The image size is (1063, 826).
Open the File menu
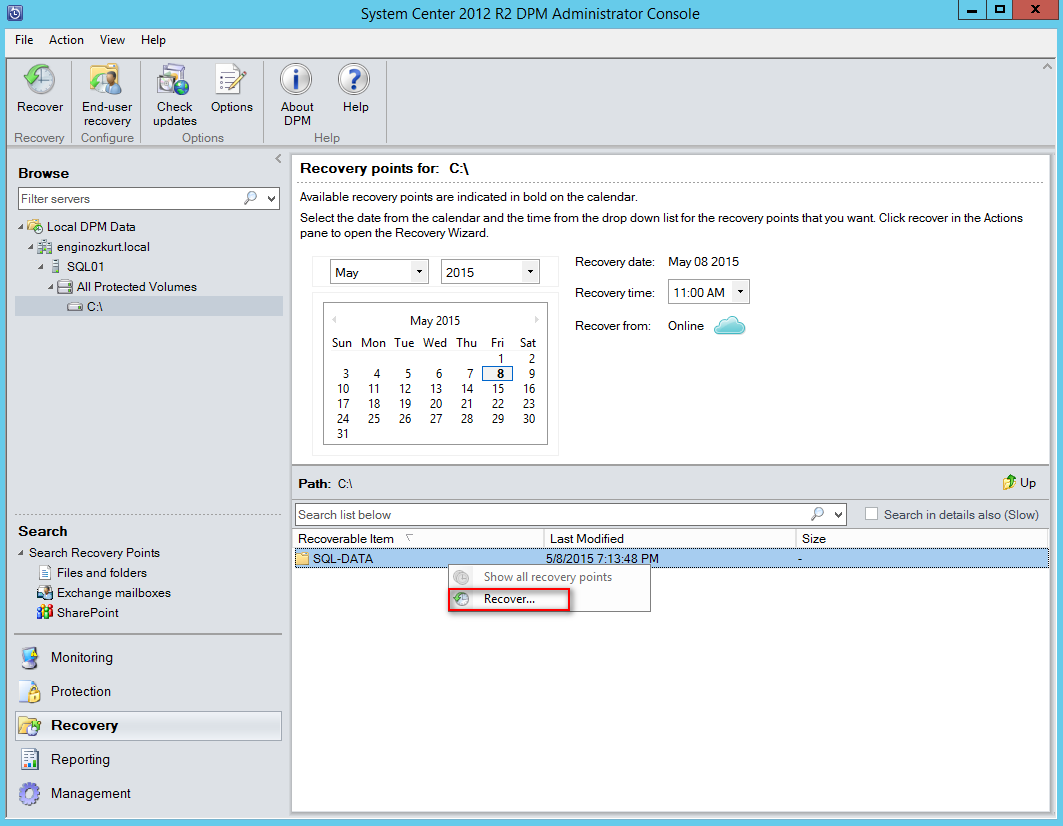click(x=24, y=40)
